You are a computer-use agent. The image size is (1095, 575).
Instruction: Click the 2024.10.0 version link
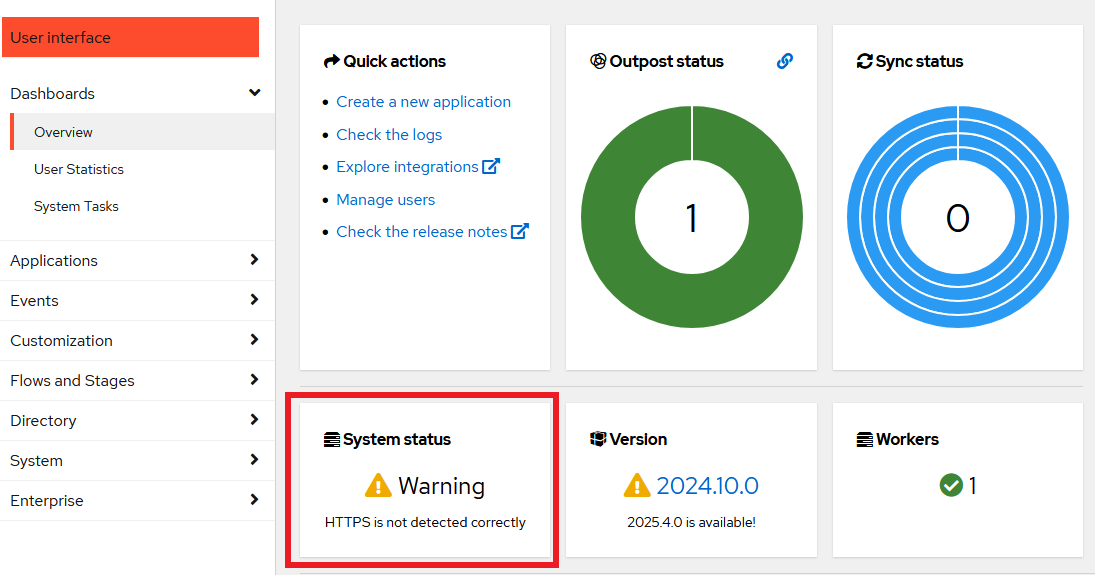point(707,486)
